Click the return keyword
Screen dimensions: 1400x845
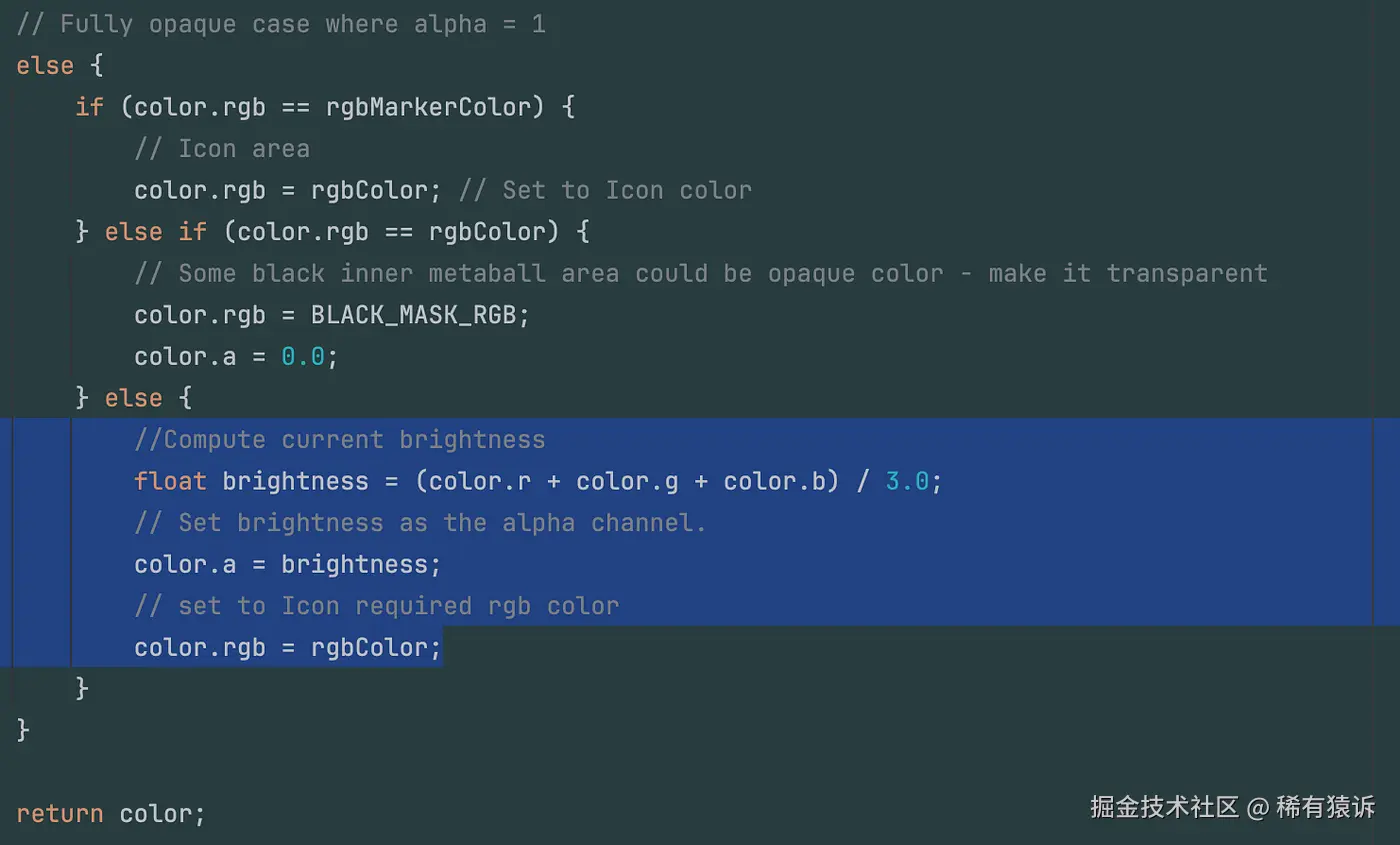[x=59, y=814]
